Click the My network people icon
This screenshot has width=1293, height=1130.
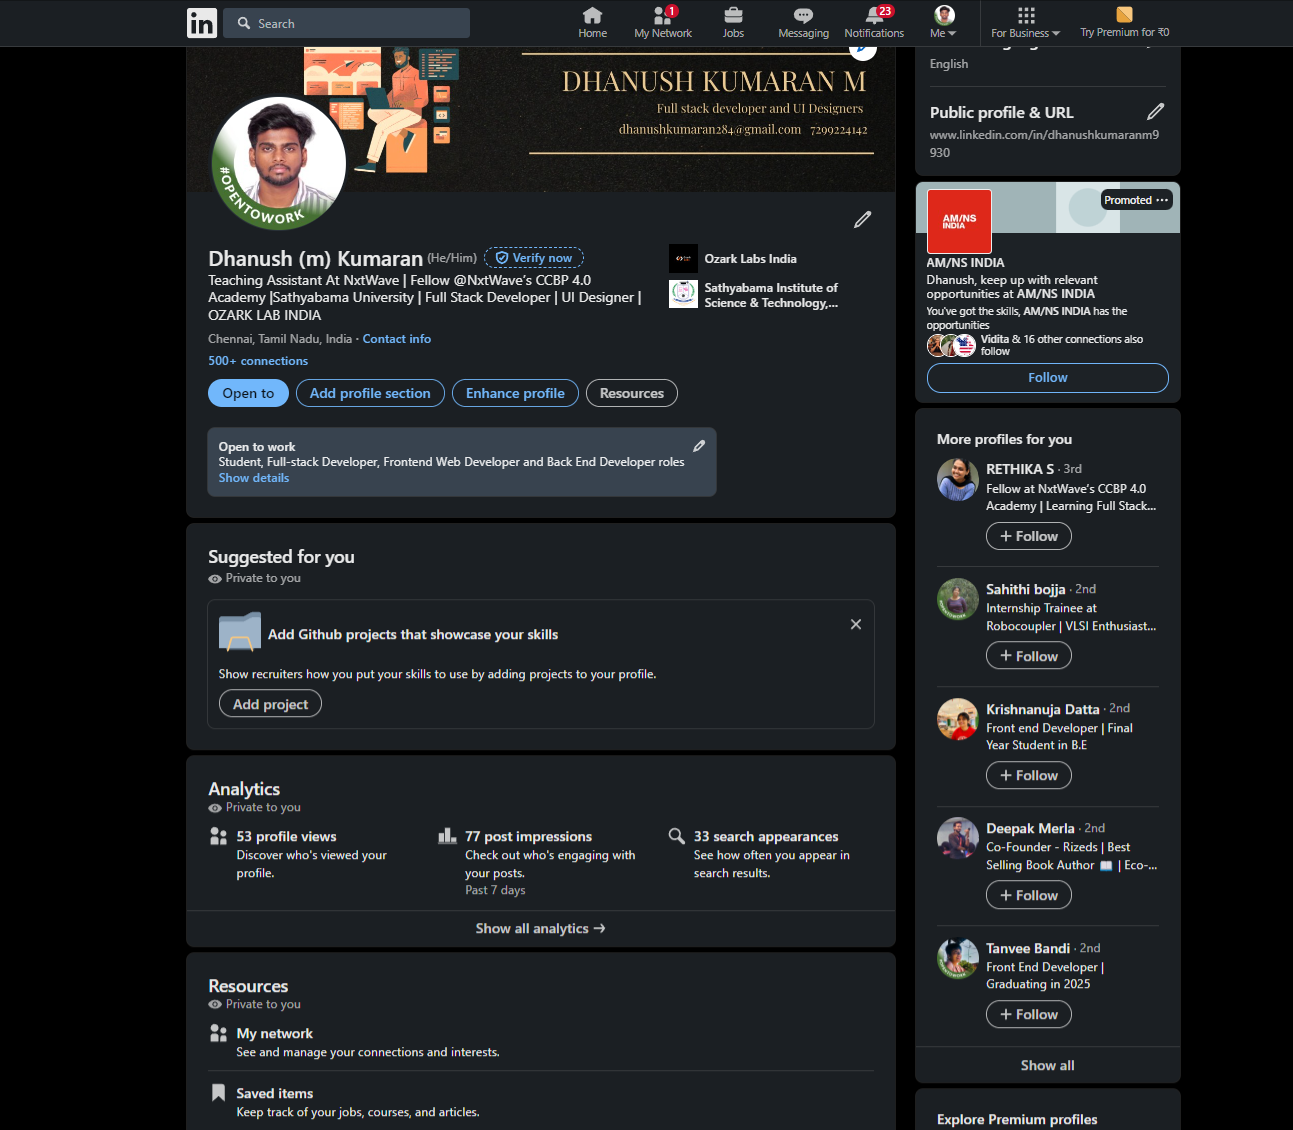(218, 1033)
